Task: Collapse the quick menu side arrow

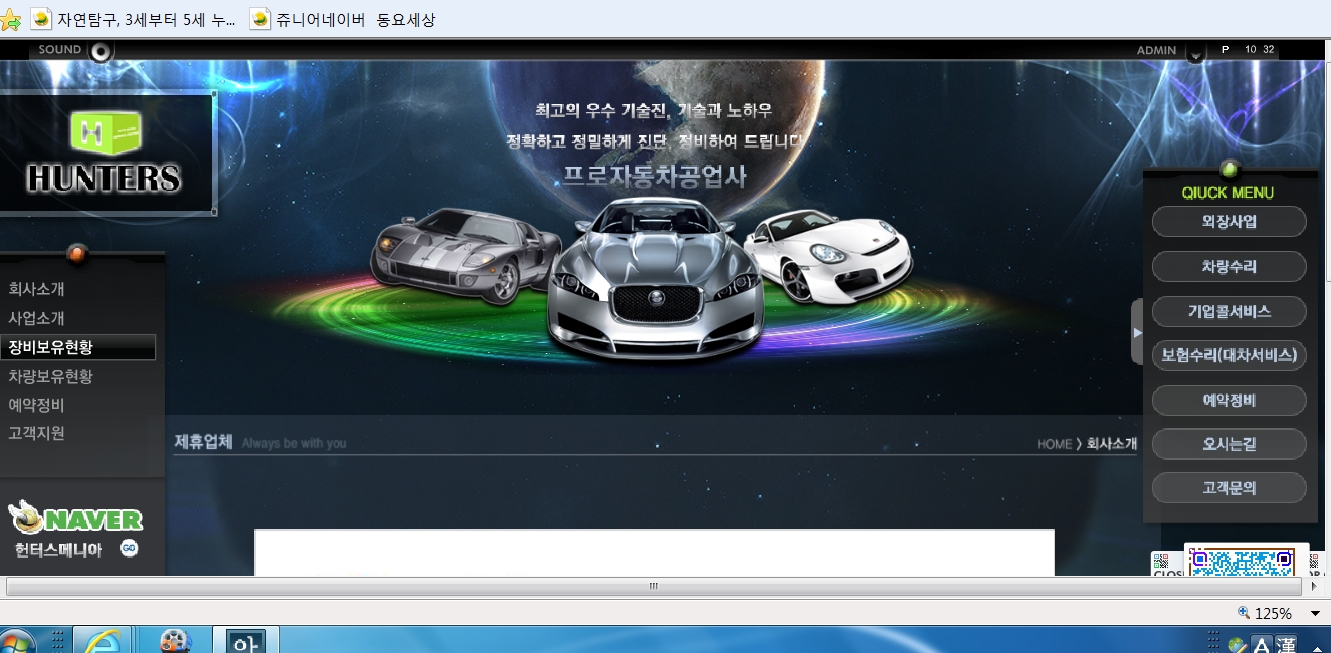Action: 1137,332
